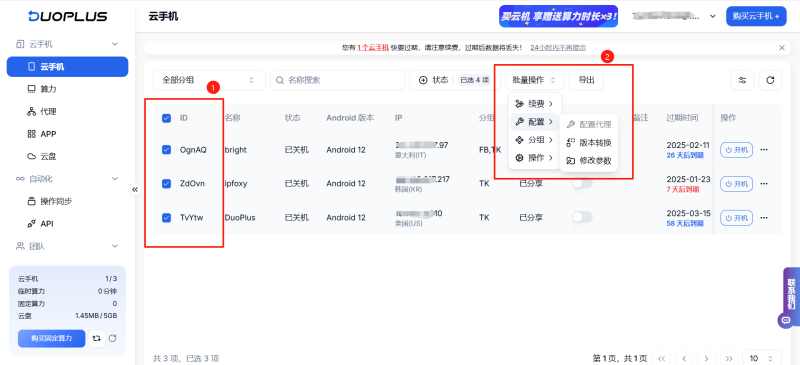Open the 全部分组 group dropdown
800x365 pixels.
[209, 80]
